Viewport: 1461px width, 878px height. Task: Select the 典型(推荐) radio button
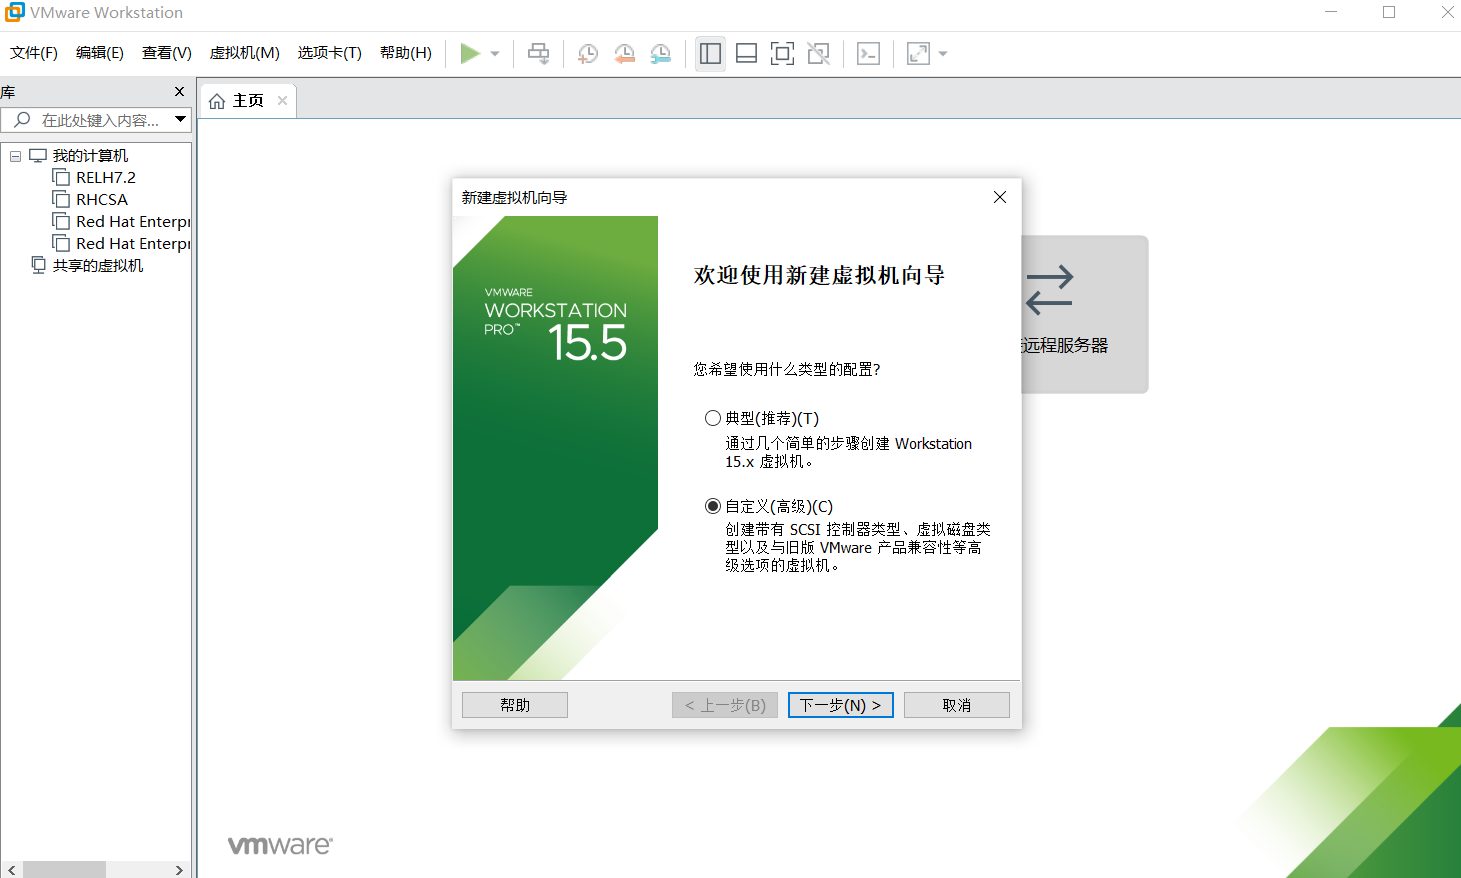(x=713, y=418)
